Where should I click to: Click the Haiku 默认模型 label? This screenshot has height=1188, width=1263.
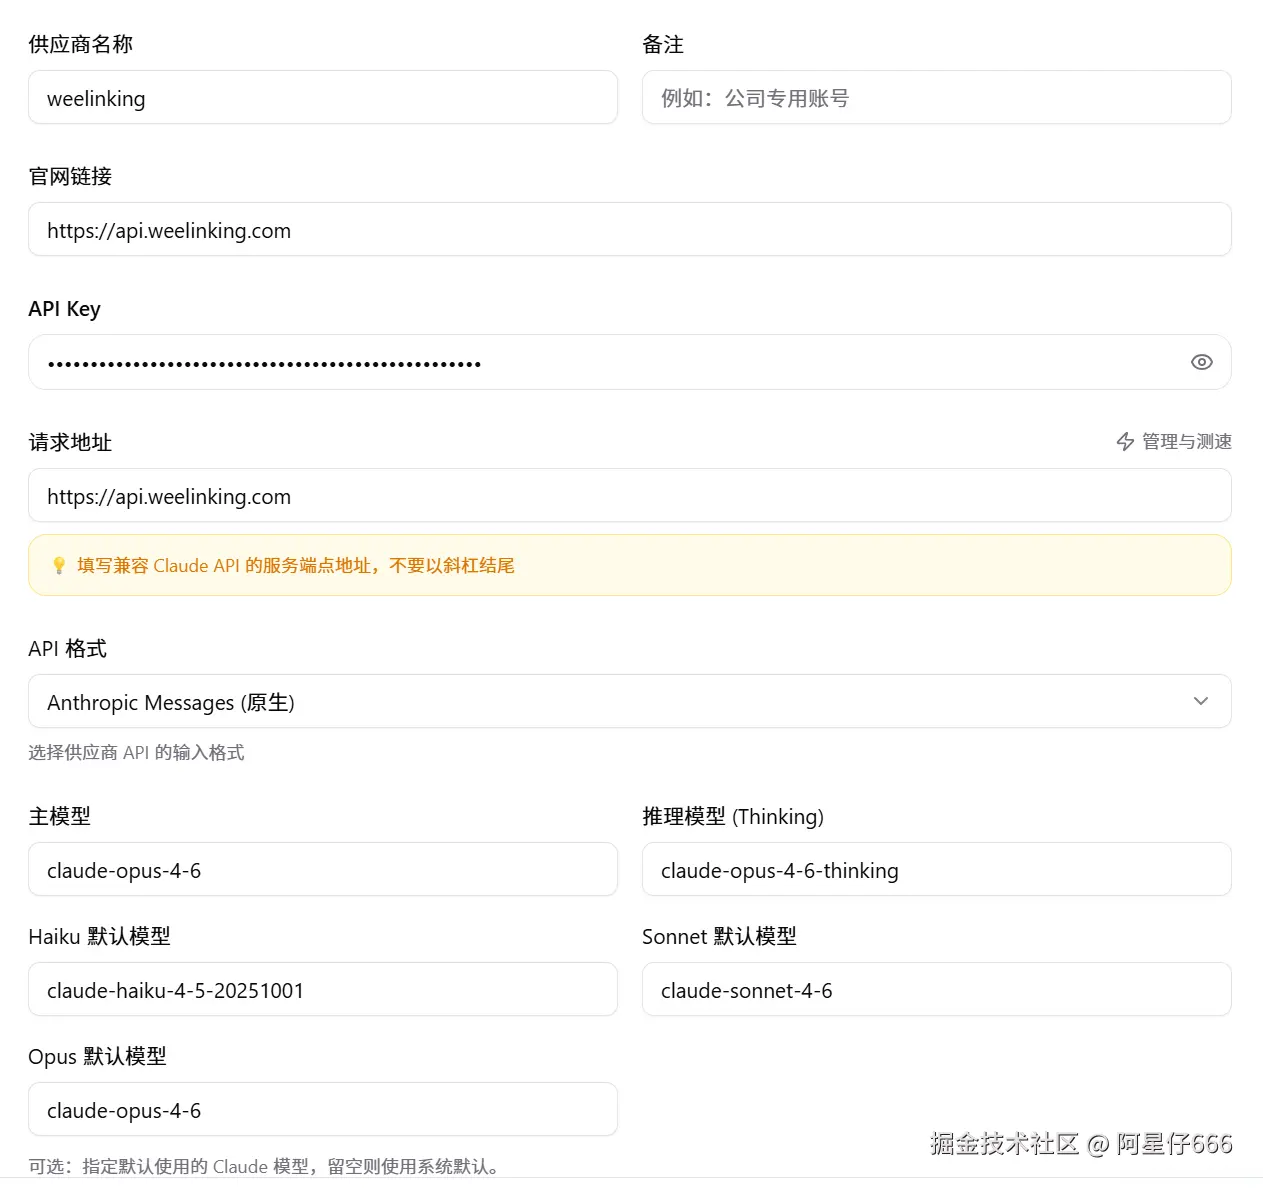click(x=99, y=936)
